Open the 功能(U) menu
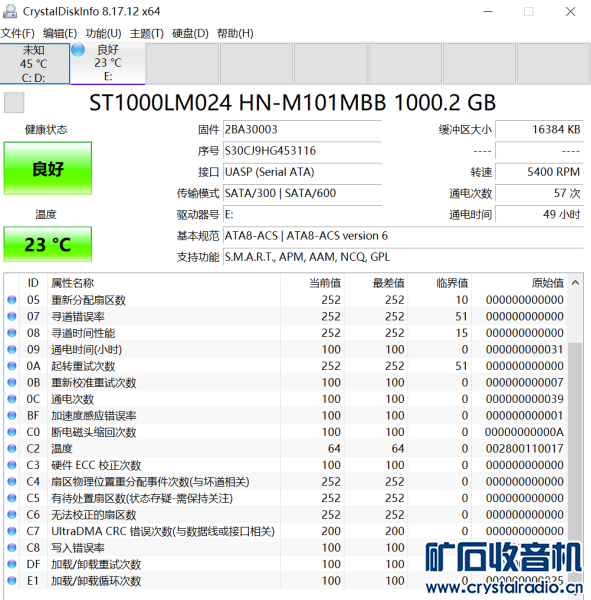 103,34
